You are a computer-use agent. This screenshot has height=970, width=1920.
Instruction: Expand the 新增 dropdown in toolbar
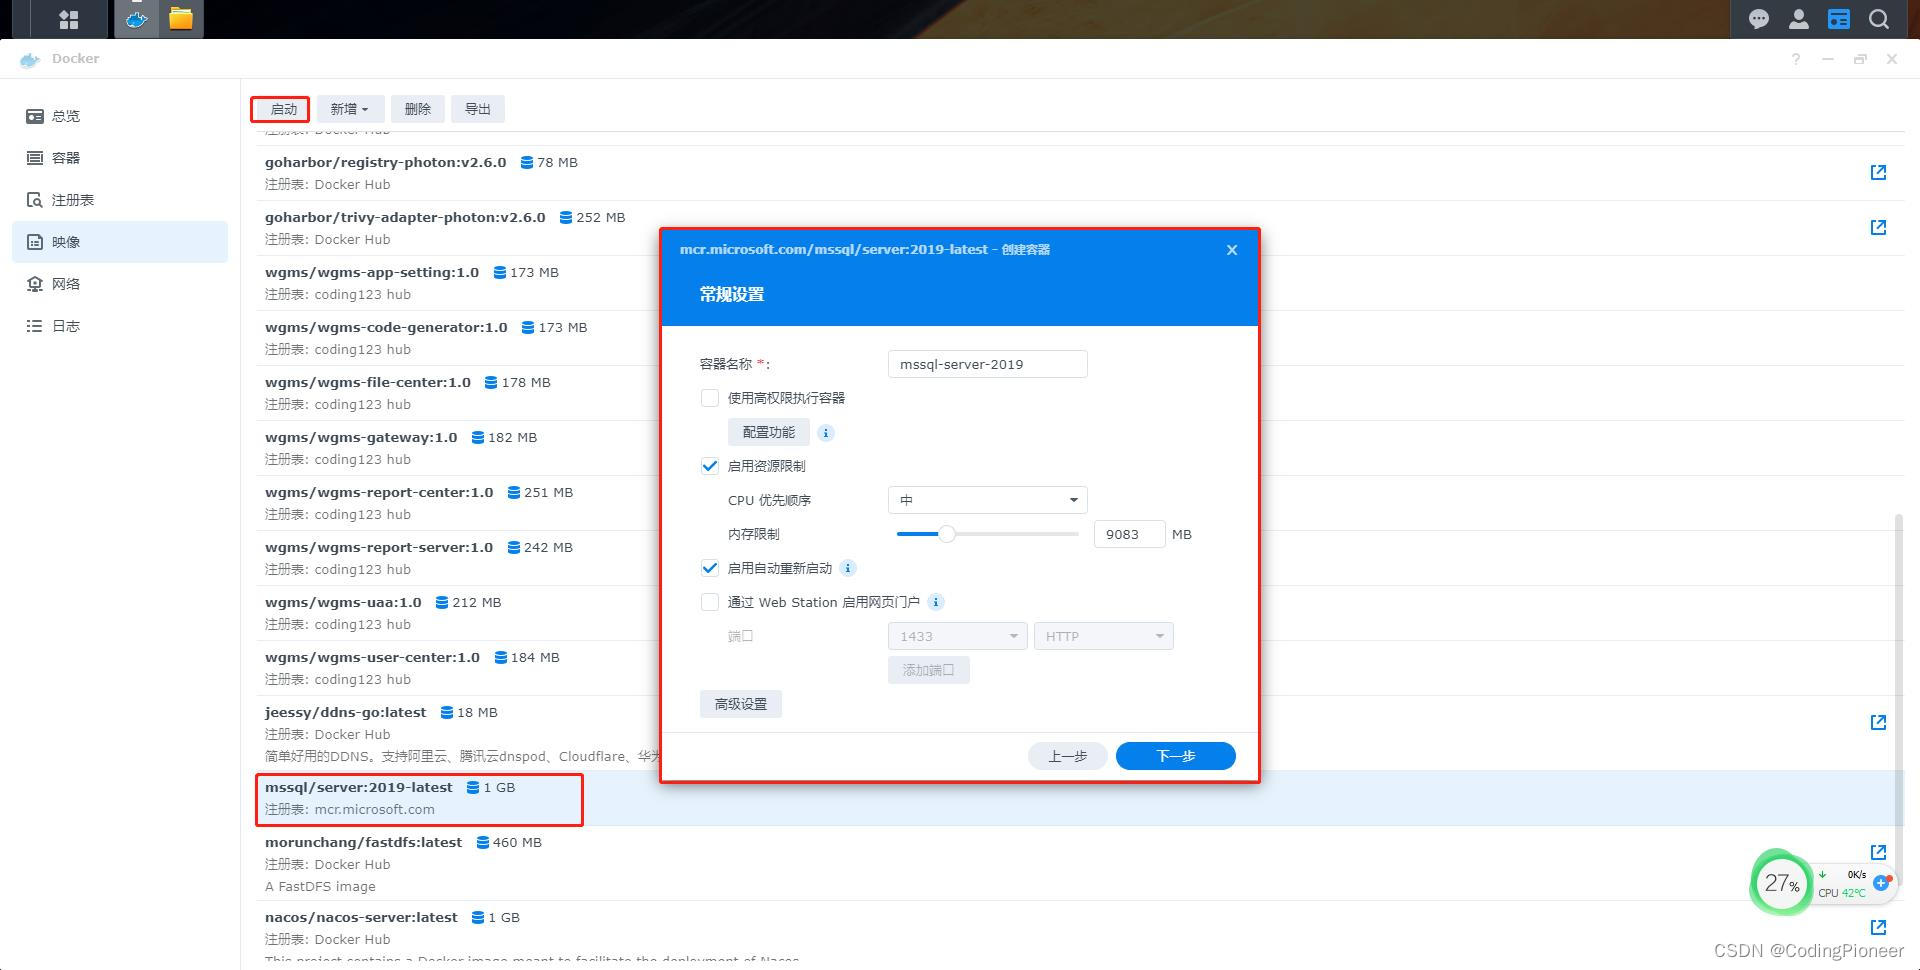(x=349, y=109)
